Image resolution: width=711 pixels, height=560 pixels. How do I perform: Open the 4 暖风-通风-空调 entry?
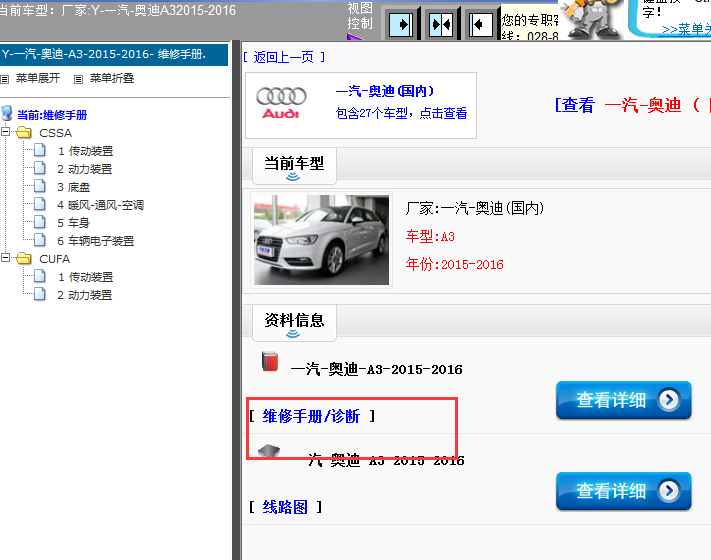tap(100, 205)
